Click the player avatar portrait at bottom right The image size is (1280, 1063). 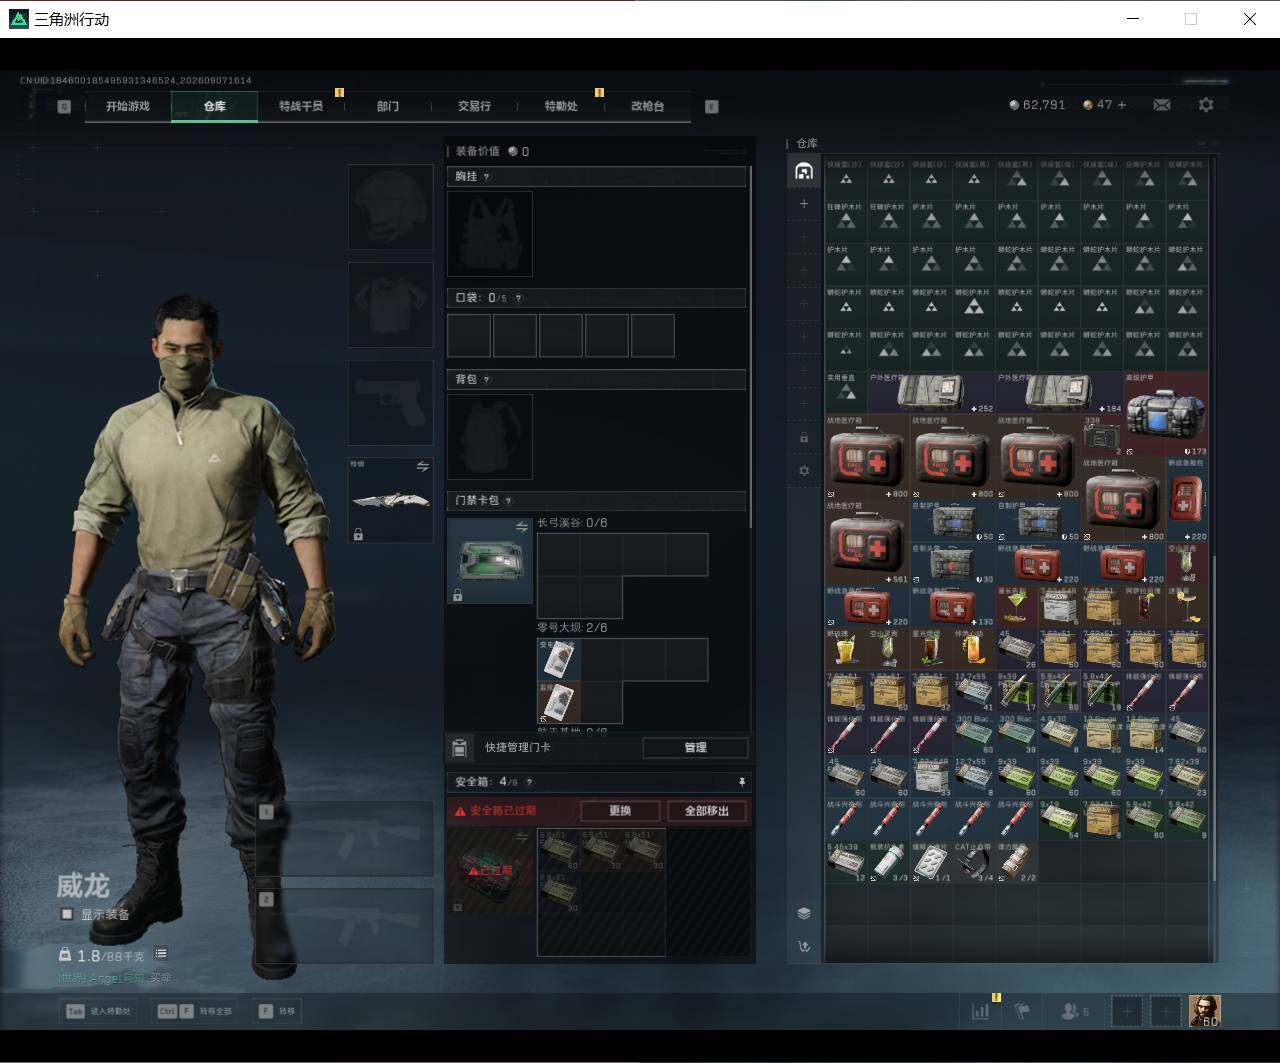pos(1204,1011)
